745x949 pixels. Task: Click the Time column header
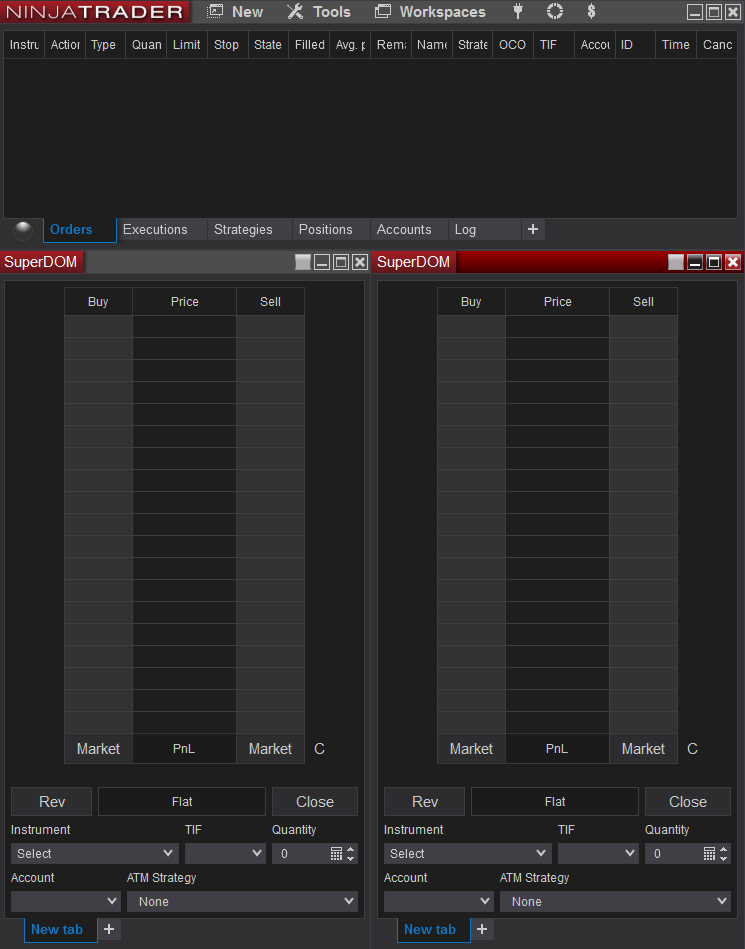point(675,45)
